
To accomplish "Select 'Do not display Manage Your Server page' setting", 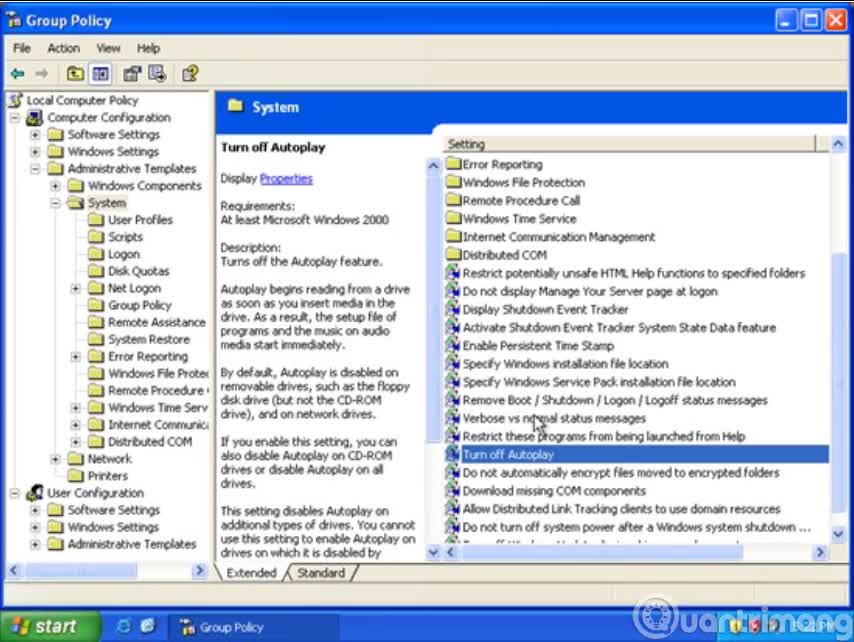I will (590, 291).
